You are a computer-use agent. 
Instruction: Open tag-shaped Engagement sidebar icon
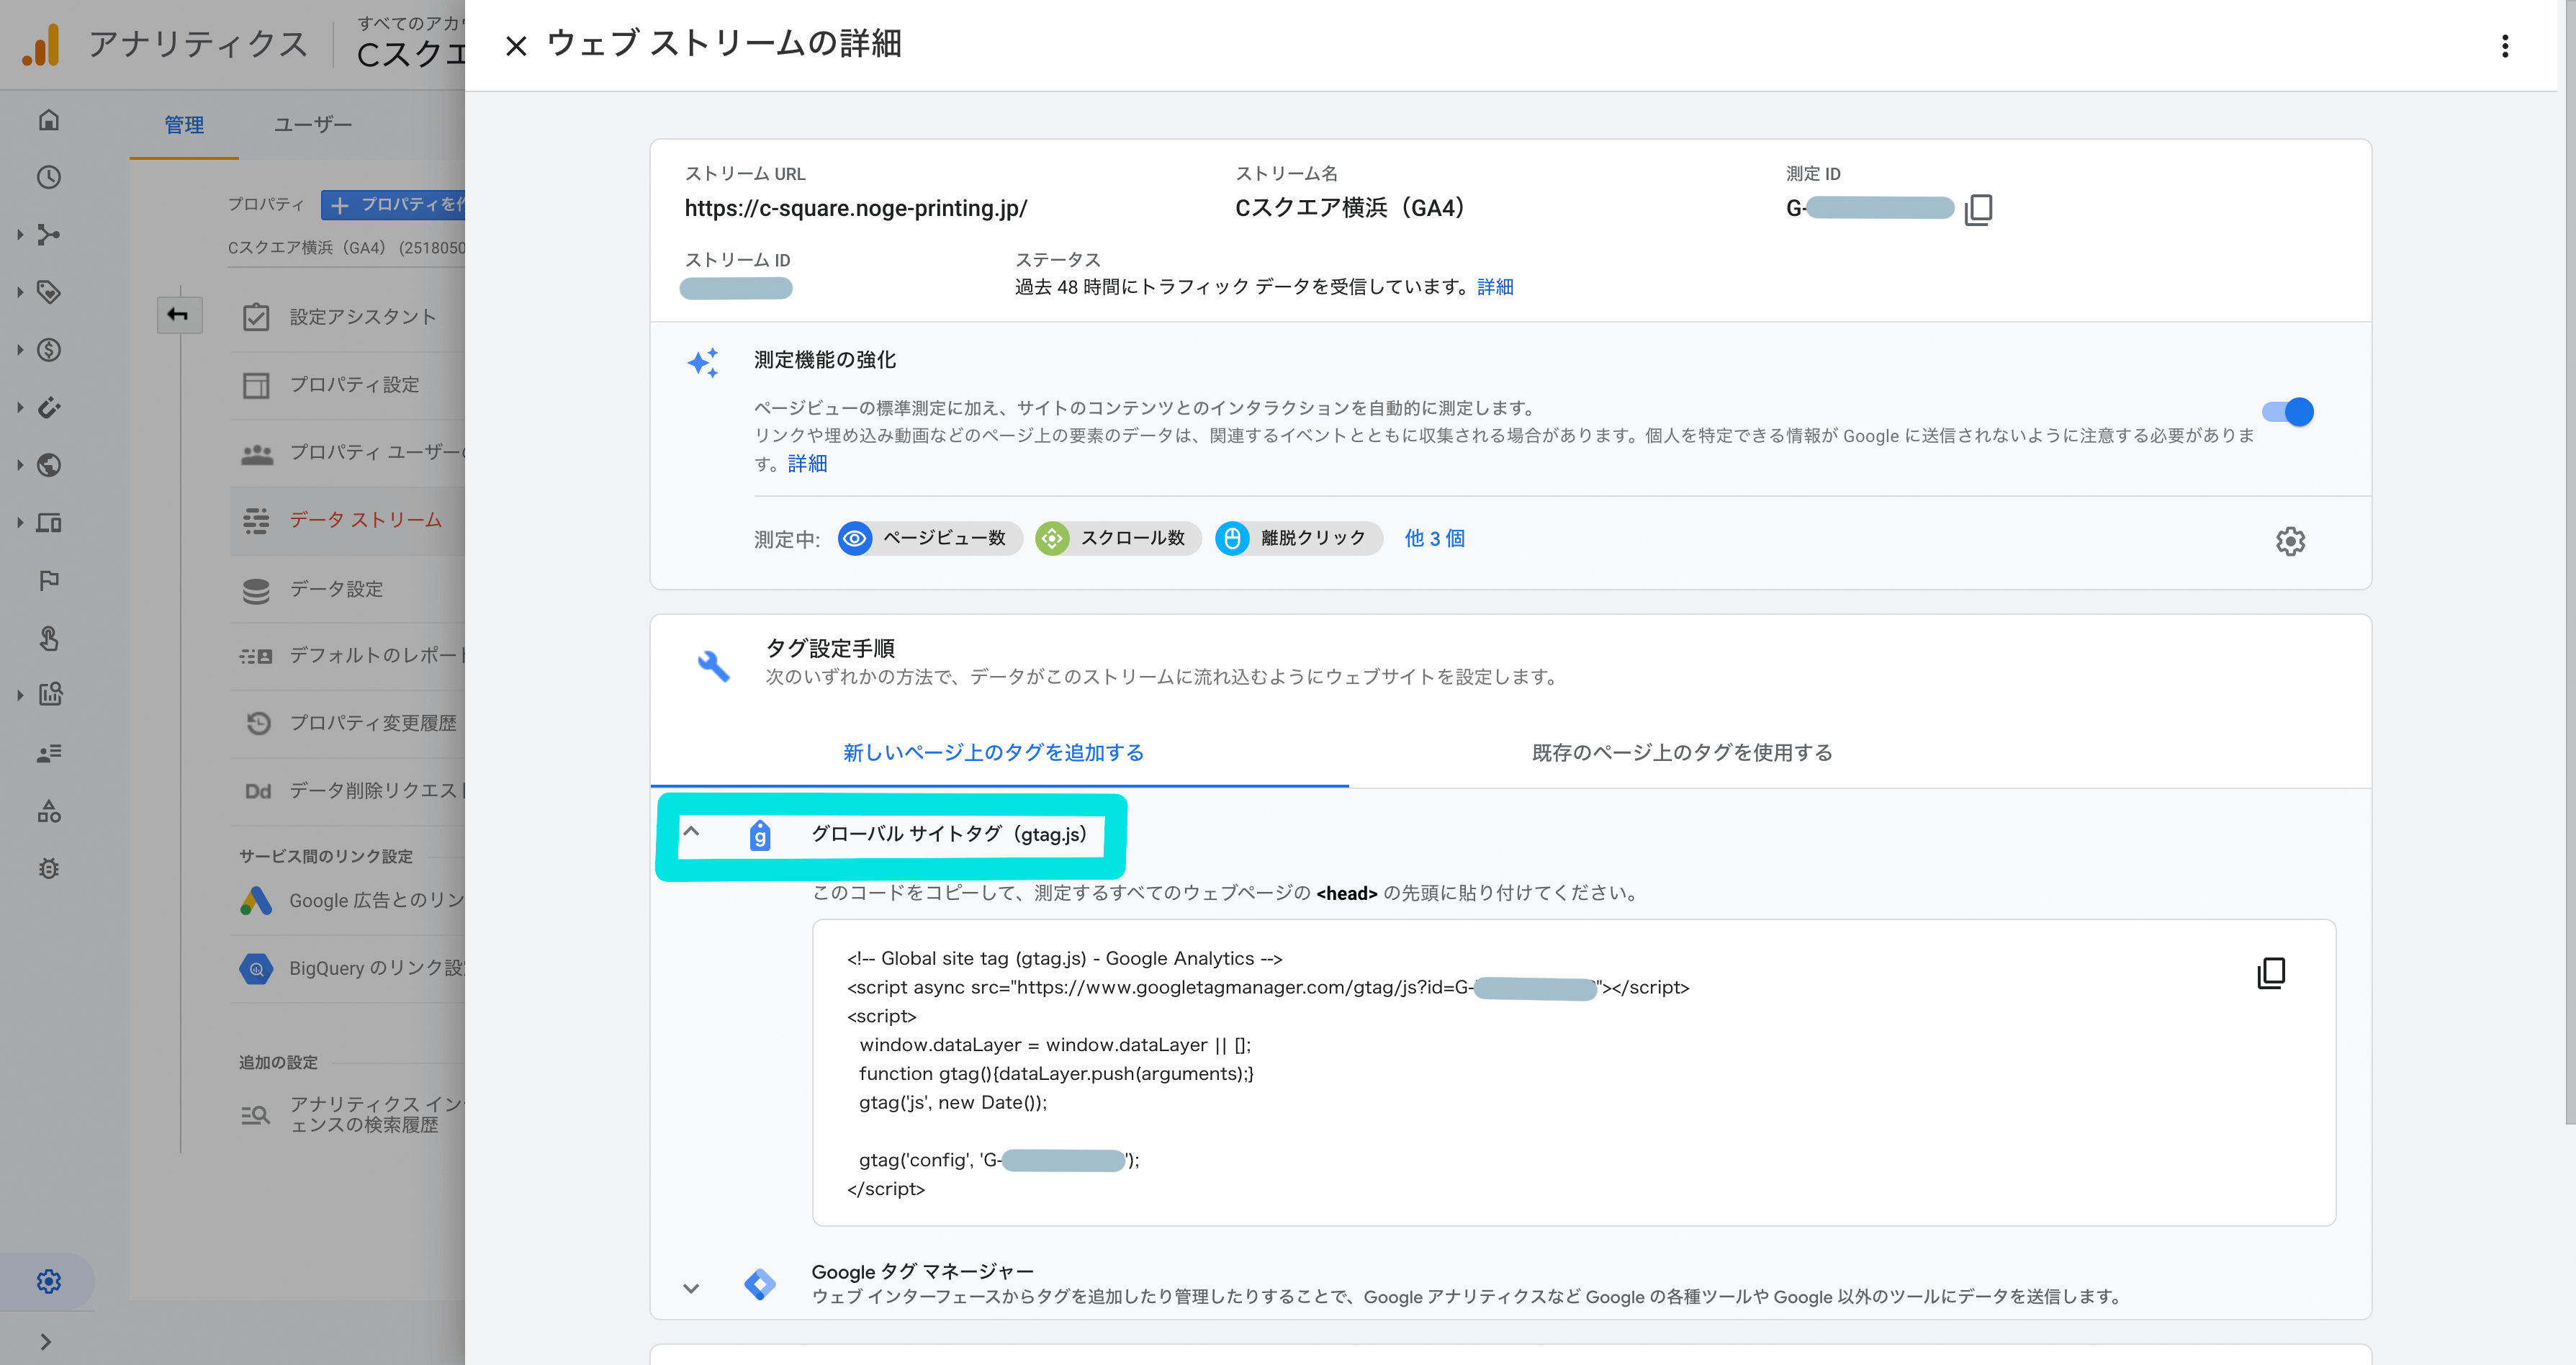point(48,292)
